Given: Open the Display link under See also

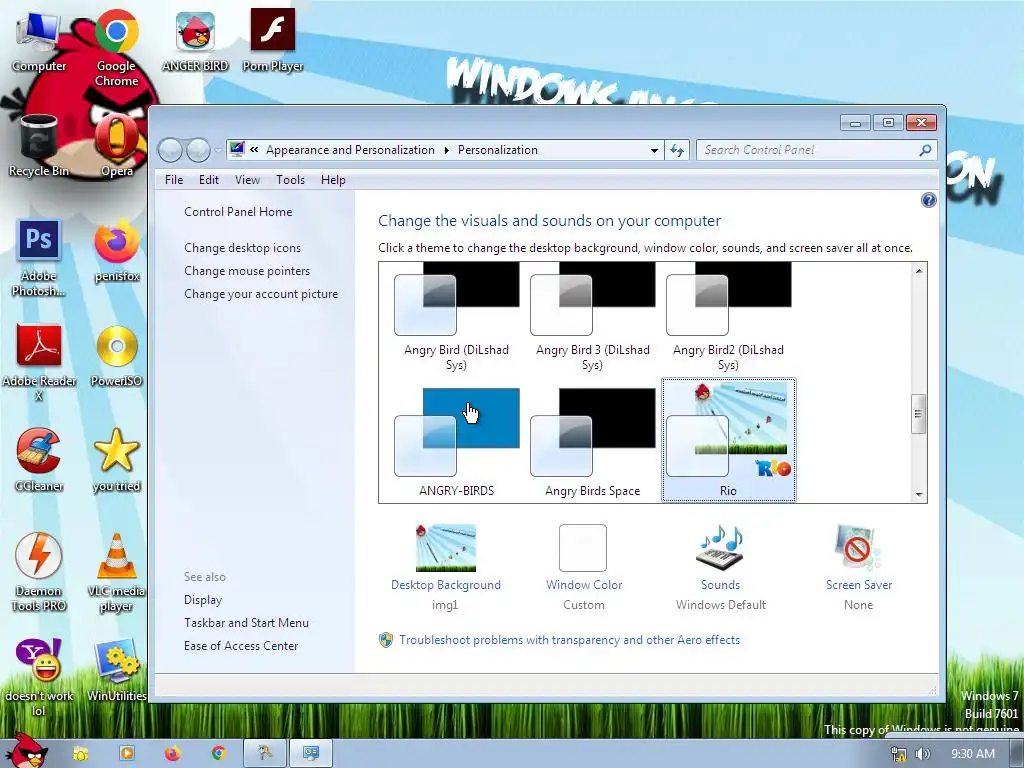Looking at the screenshot, I should click(x=203, y=600).
